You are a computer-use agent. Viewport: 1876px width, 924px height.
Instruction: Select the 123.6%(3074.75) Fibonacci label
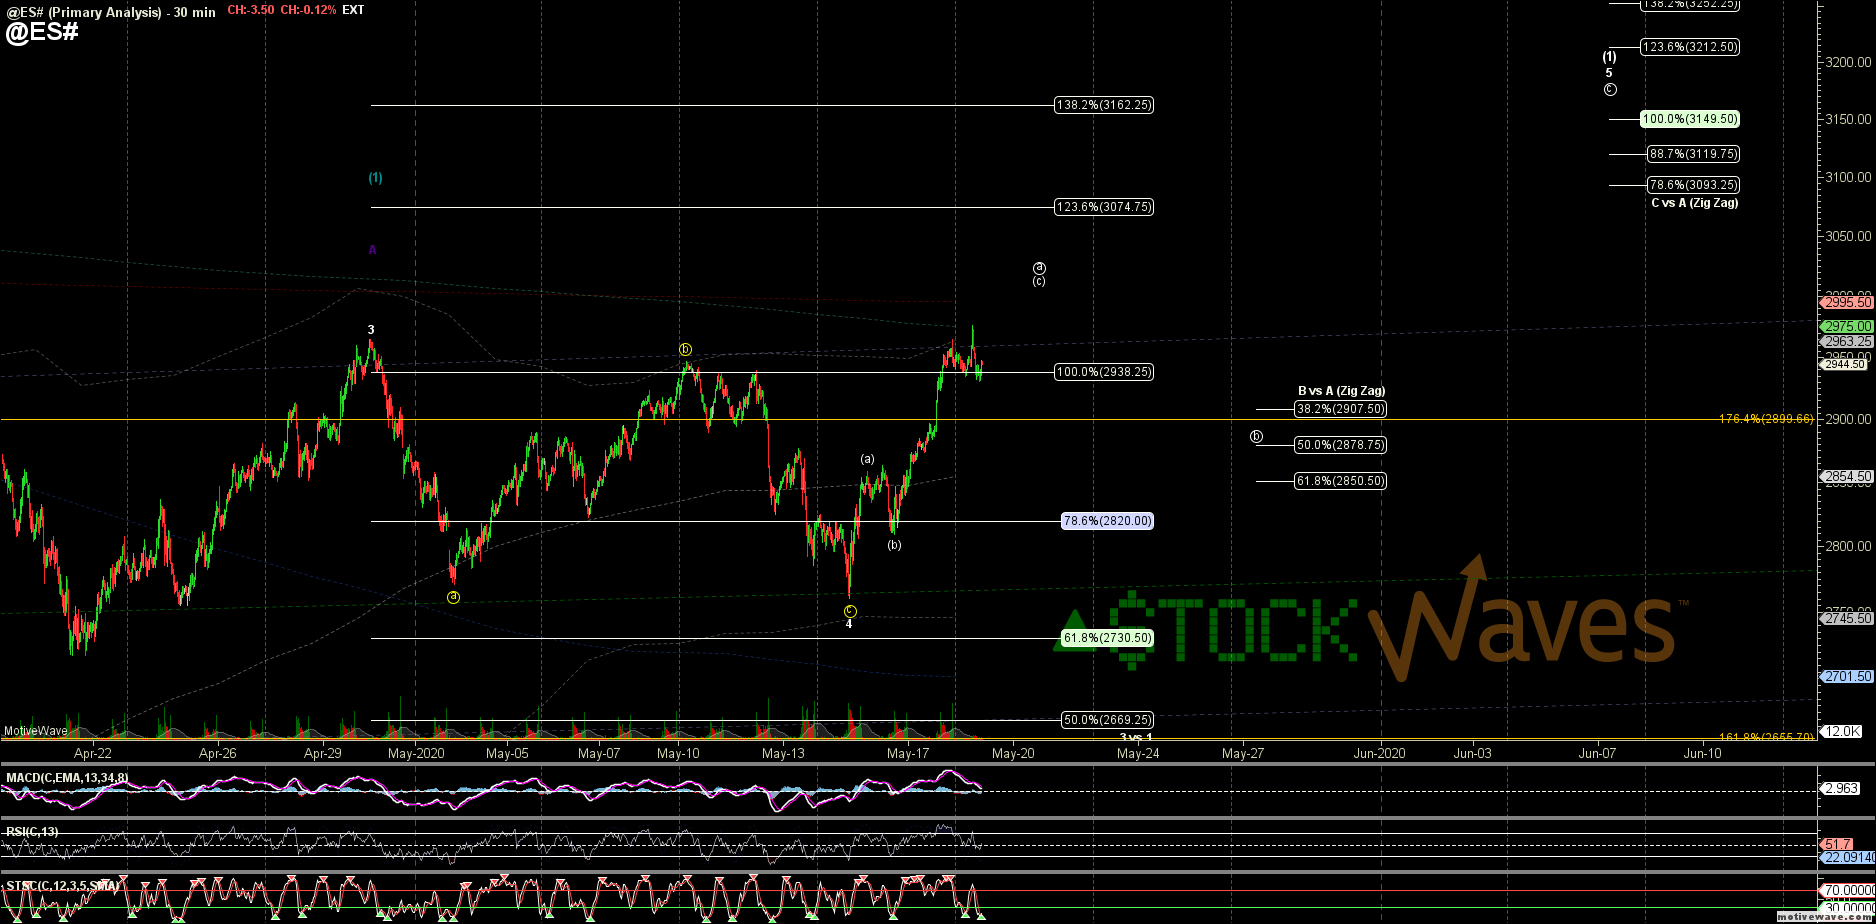click(x=1104, y=207)
